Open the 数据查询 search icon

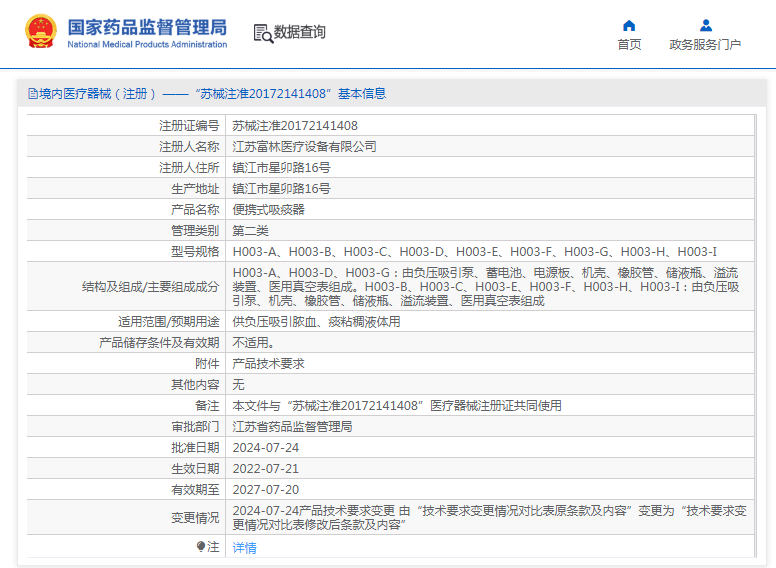point(263,33)
